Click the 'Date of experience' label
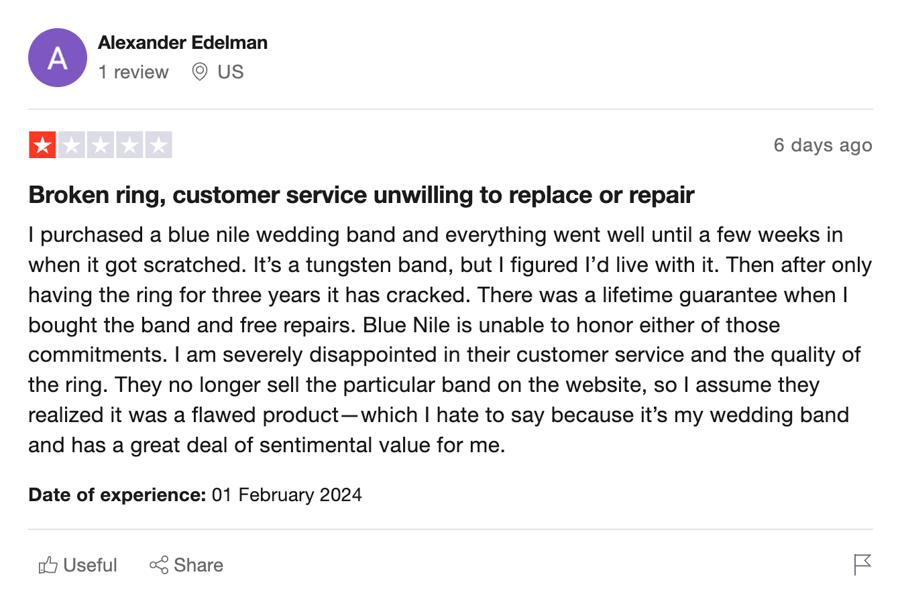 [x=117, y=495]
